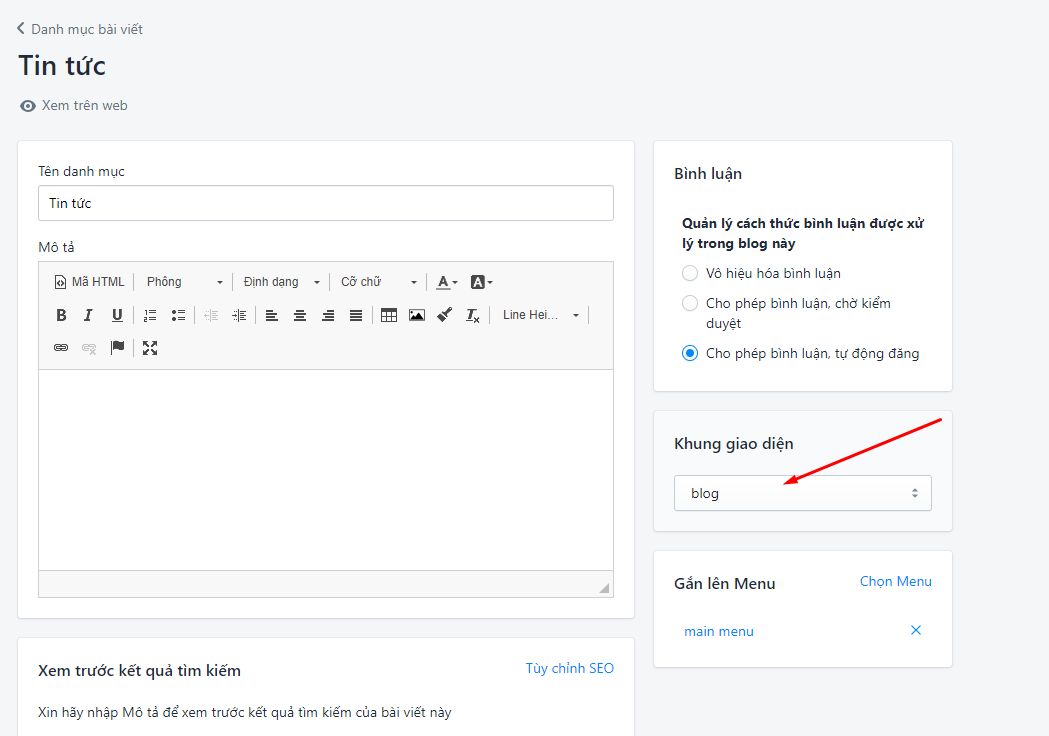Click Tùy chỉnh SEO link

point(569,668)
